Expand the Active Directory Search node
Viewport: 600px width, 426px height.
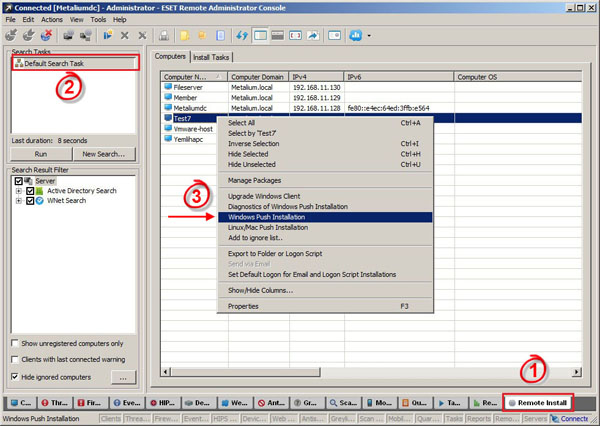[18, 191]
